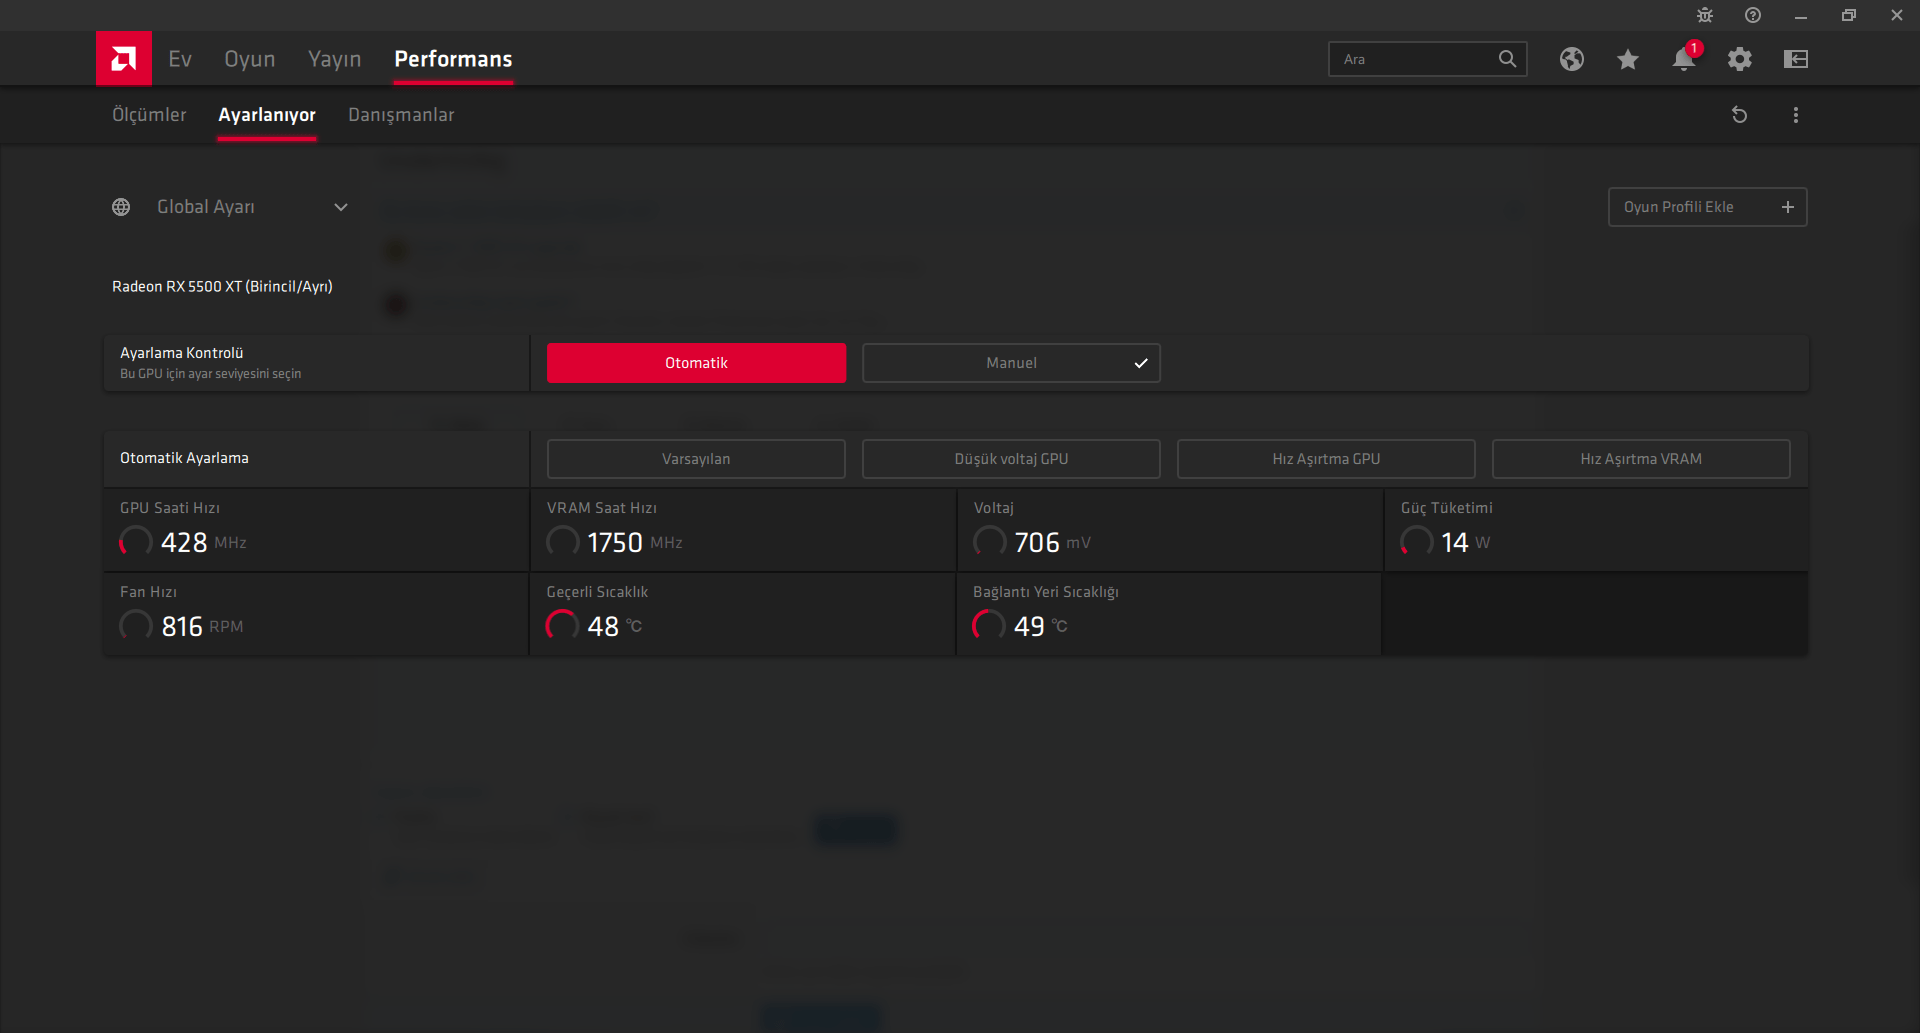The image size is (1920, 1033).
Task: Click the VRAM Saat Hızı gauge ring
Action: 563,542
